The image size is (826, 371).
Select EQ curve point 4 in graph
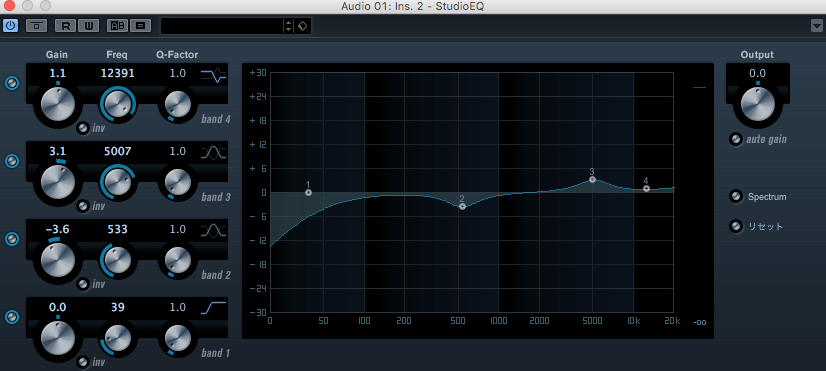646,189
